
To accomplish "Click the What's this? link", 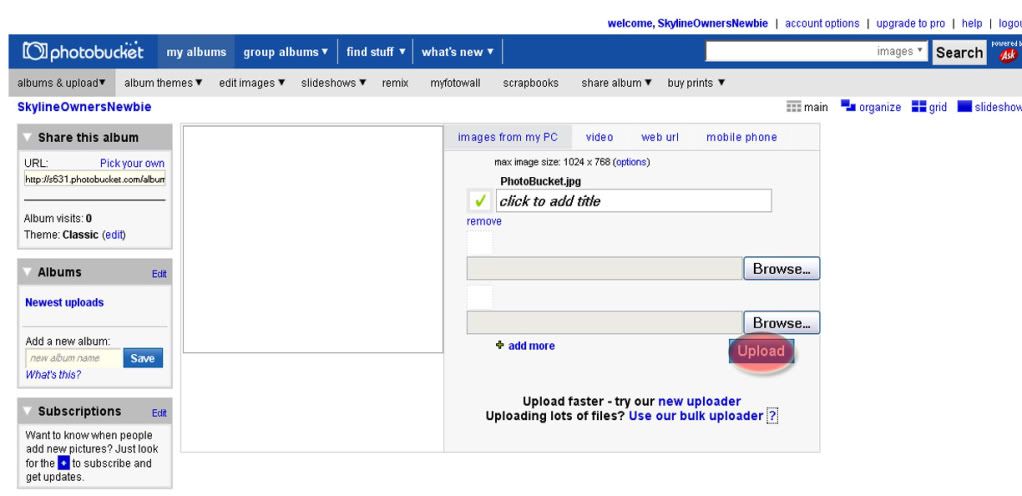I will [53, 375].
